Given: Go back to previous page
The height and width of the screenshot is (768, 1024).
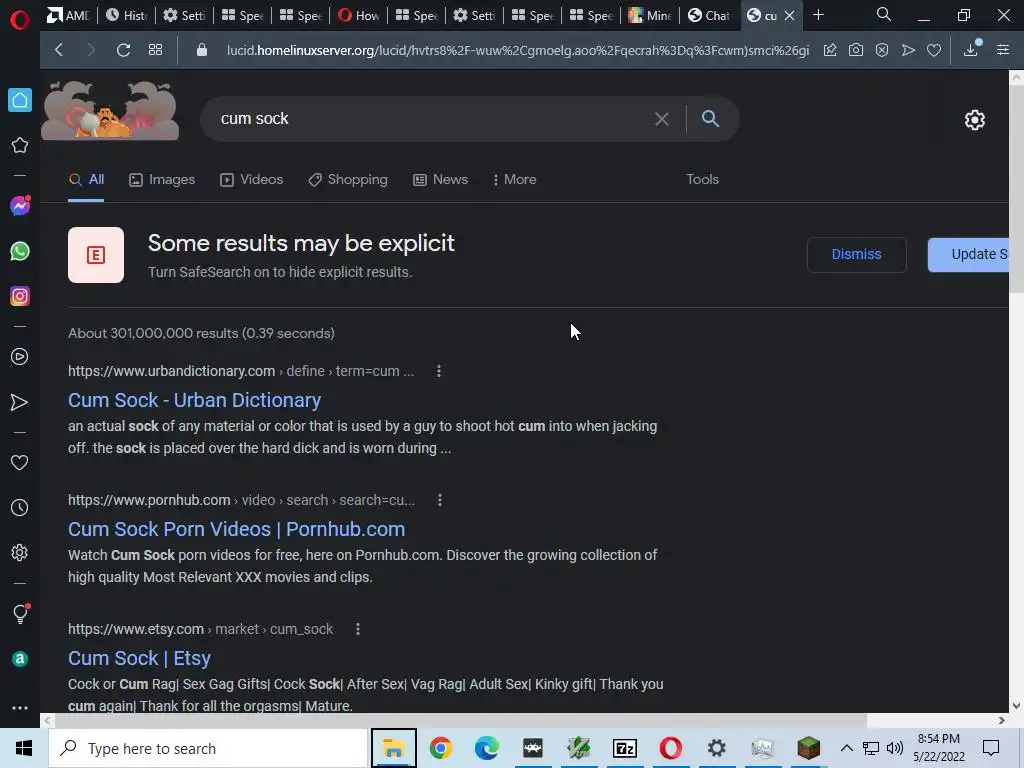Looking at the screenshot, I should 59,50.
